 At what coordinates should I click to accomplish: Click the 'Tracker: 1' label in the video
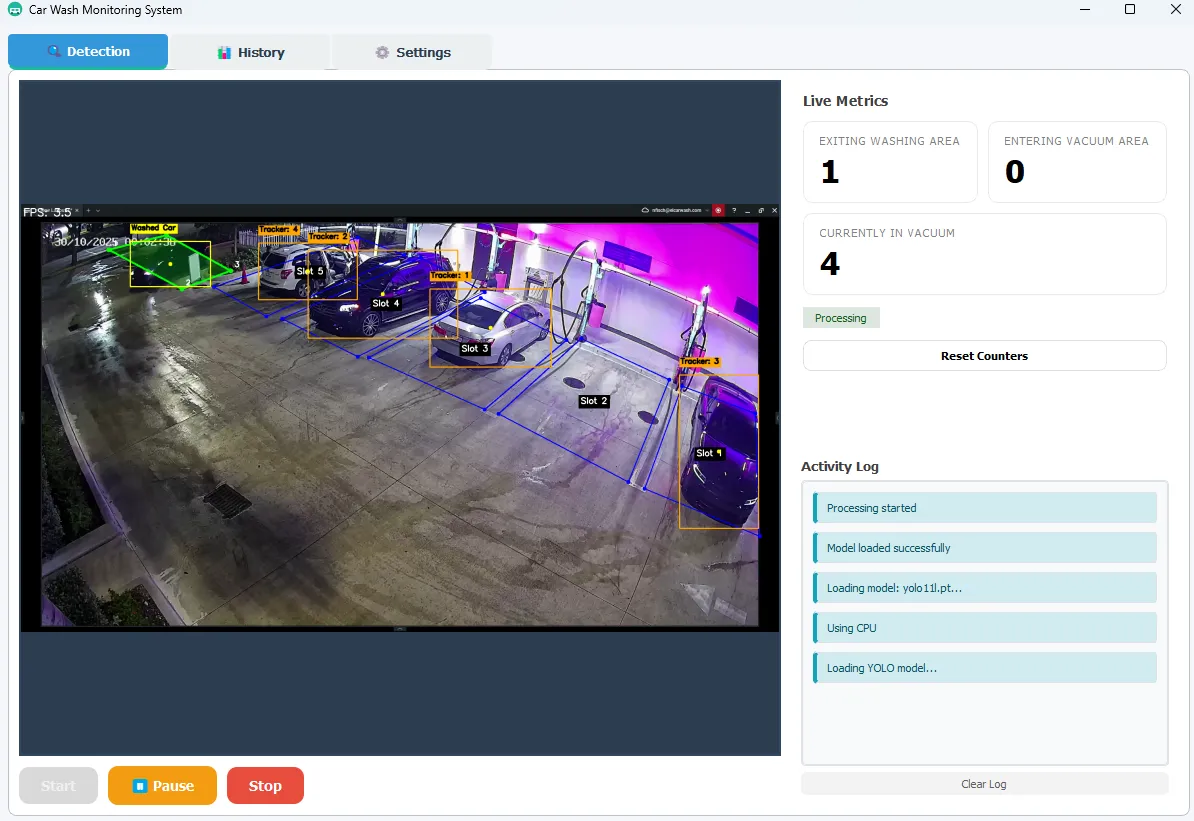click(450, 275)
